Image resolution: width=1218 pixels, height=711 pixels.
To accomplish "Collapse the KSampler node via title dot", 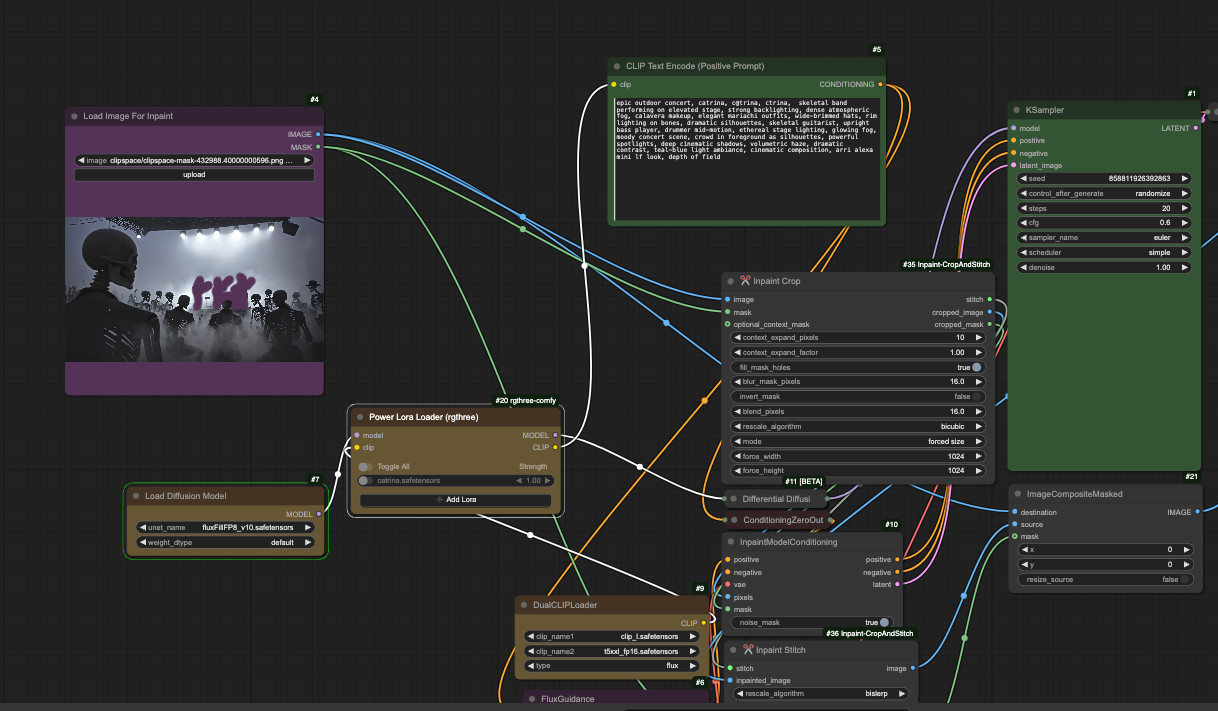I will [1016, 110].
